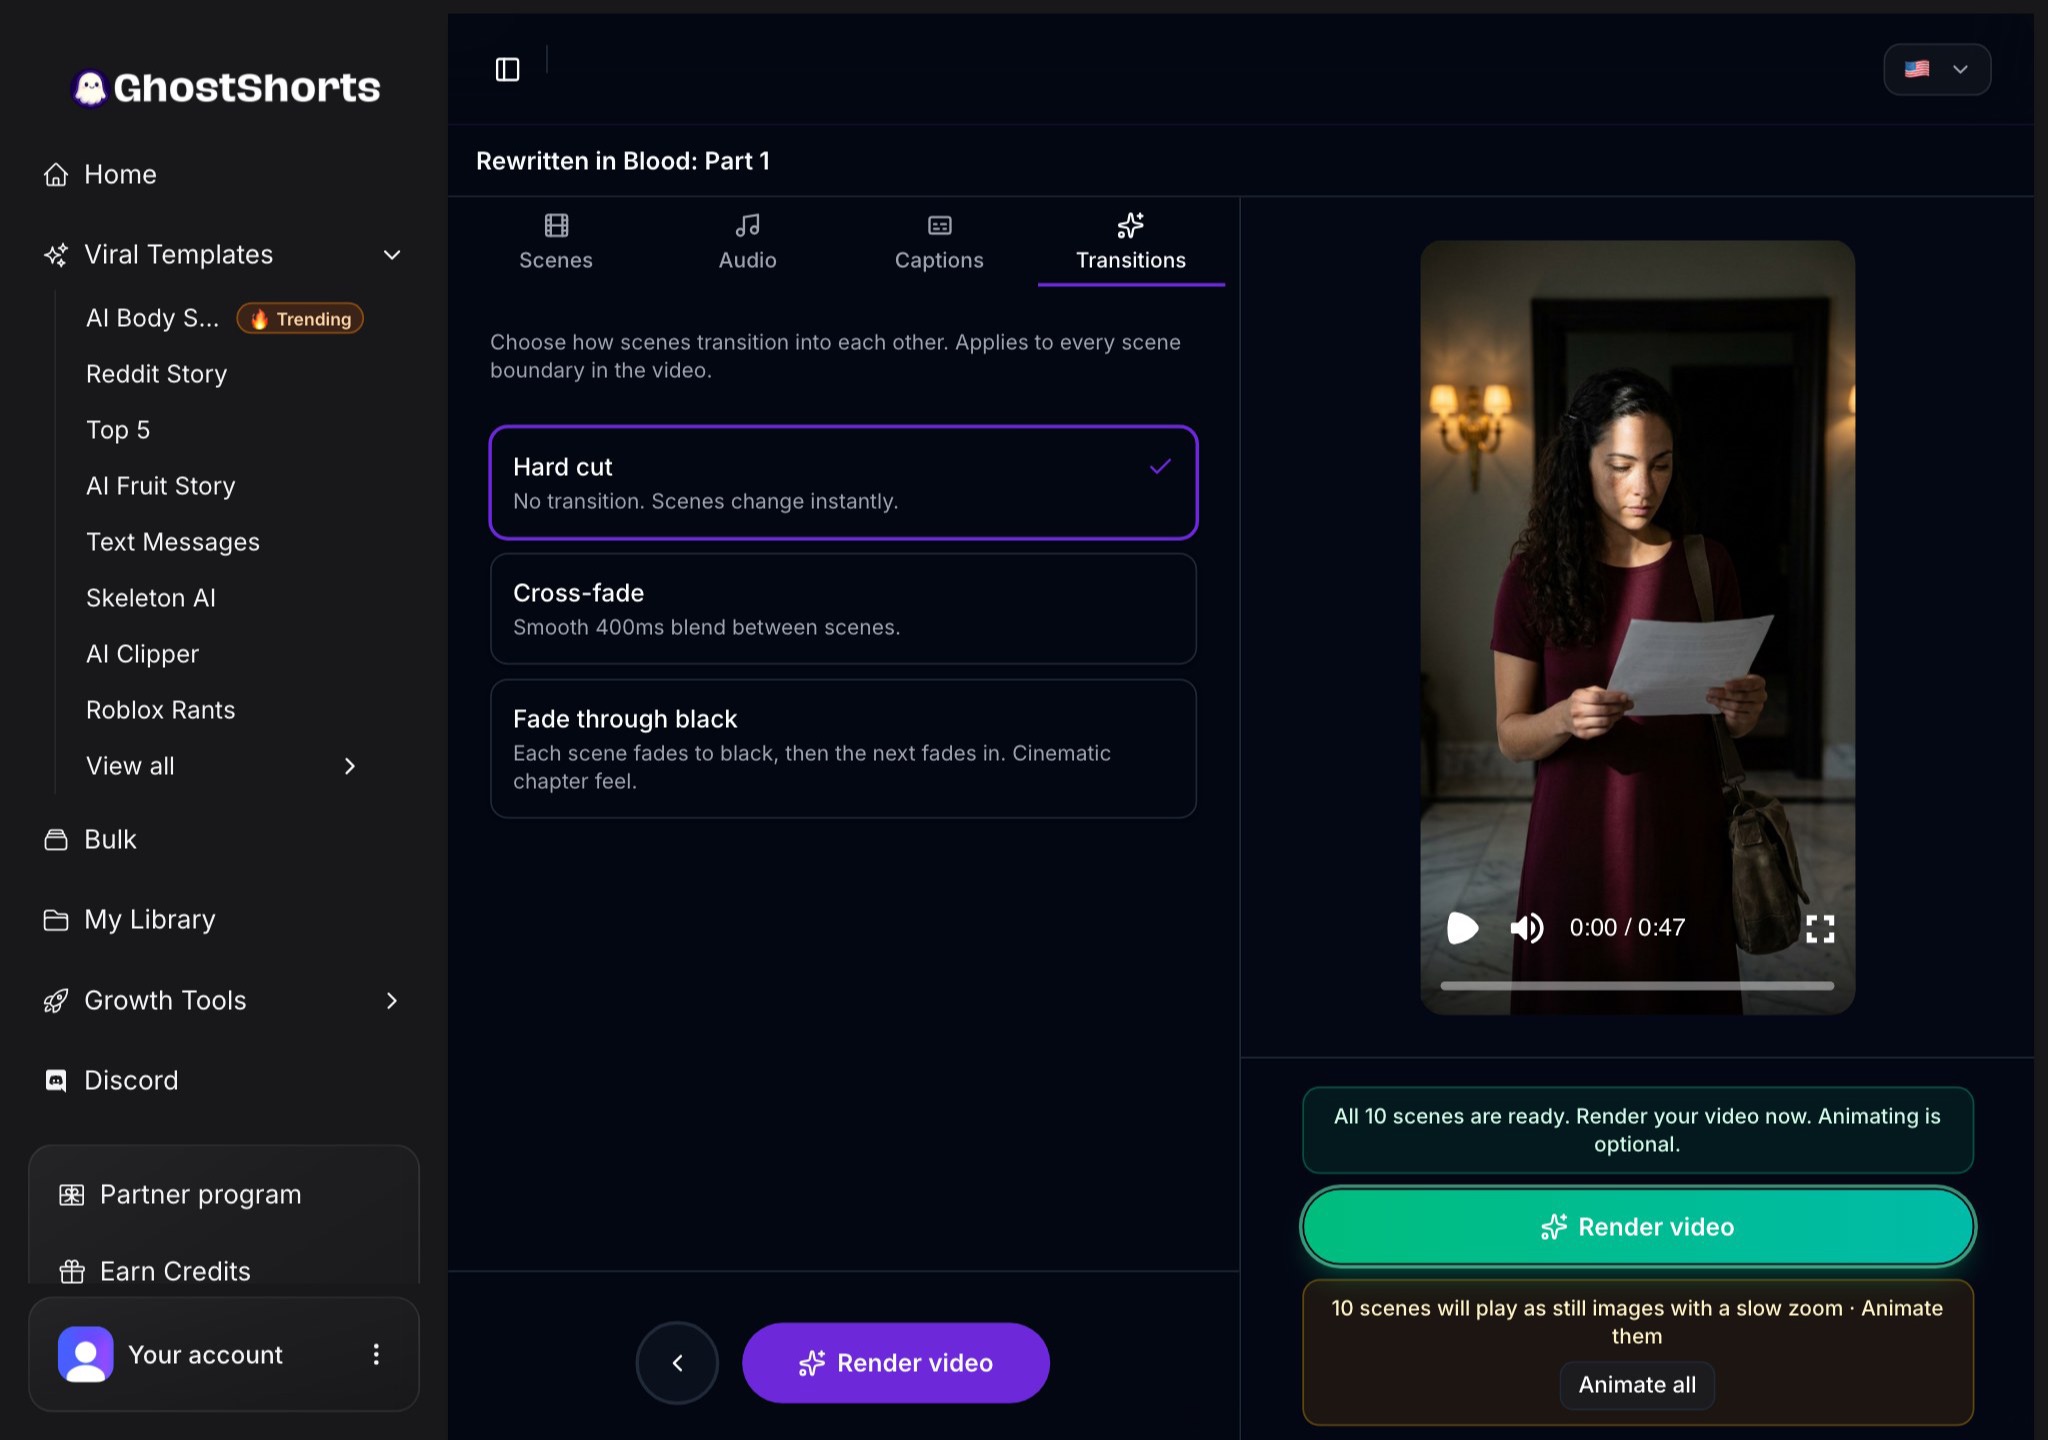Open Earn Credits link
2048x1440 pixels.
tap(175, 1271)
